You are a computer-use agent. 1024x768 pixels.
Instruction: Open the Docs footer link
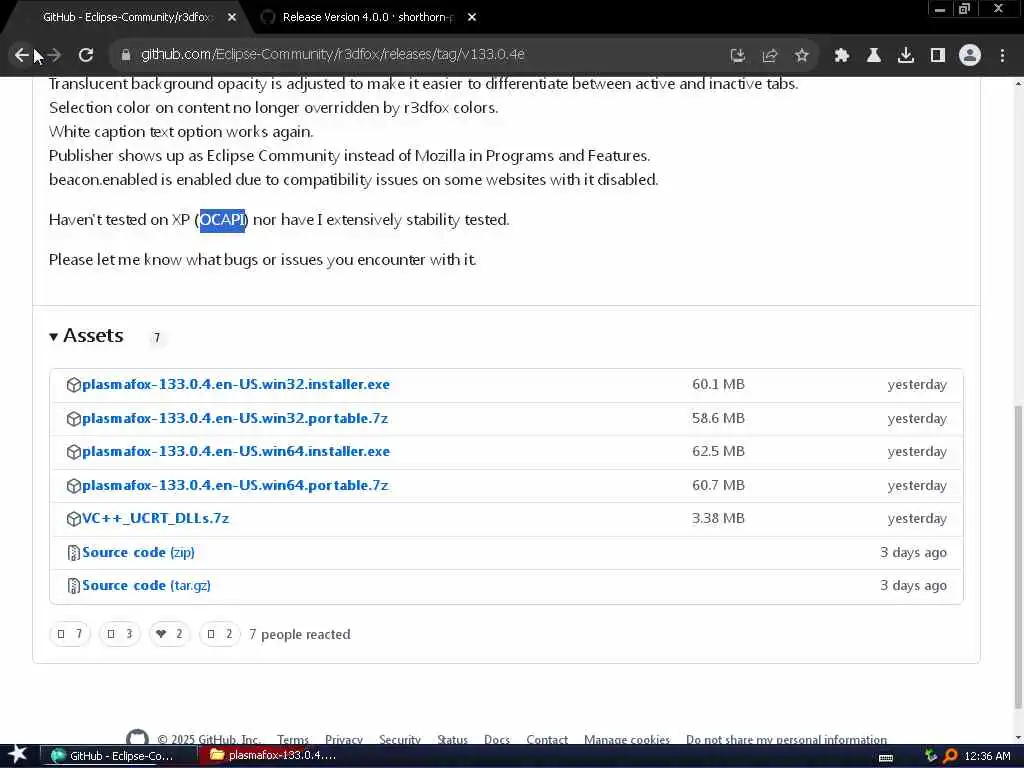pyautogui.click(x=497, y=739)
